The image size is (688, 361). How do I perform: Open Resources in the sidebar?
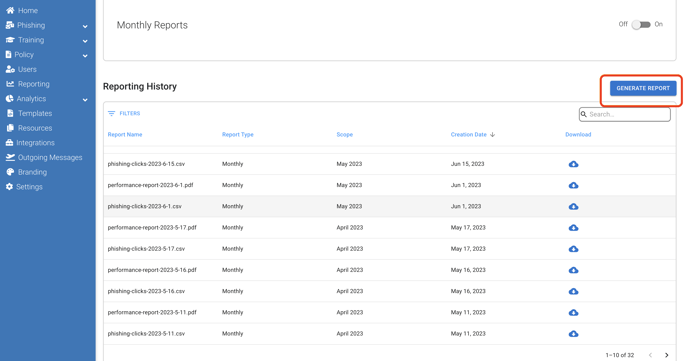click(x=35, y=128)
